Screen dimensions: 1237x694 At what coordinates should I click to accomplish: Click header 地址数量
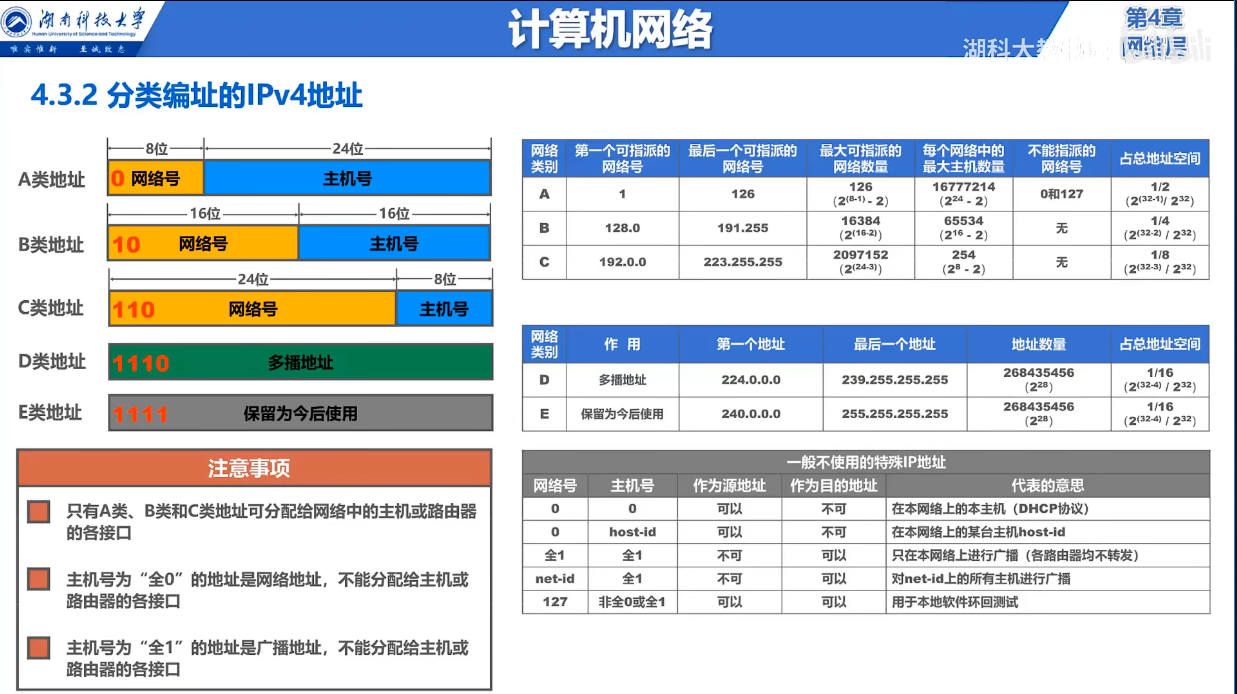1039,344
